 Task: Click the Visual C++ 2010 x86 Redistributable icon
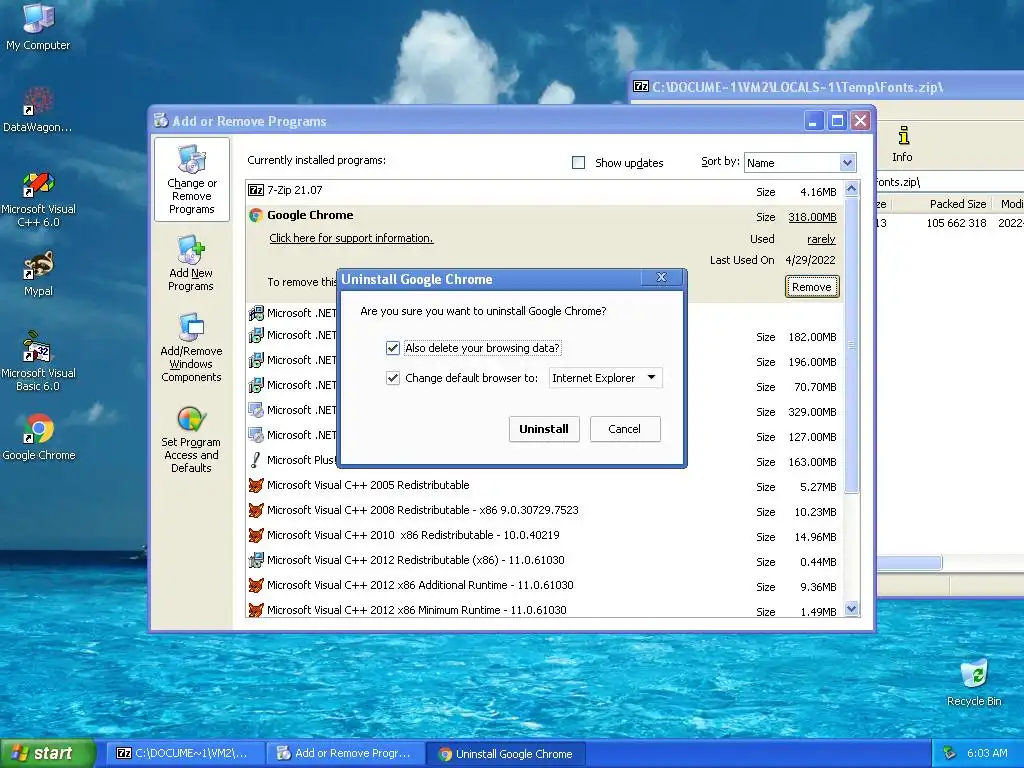[x=256, y=535]
